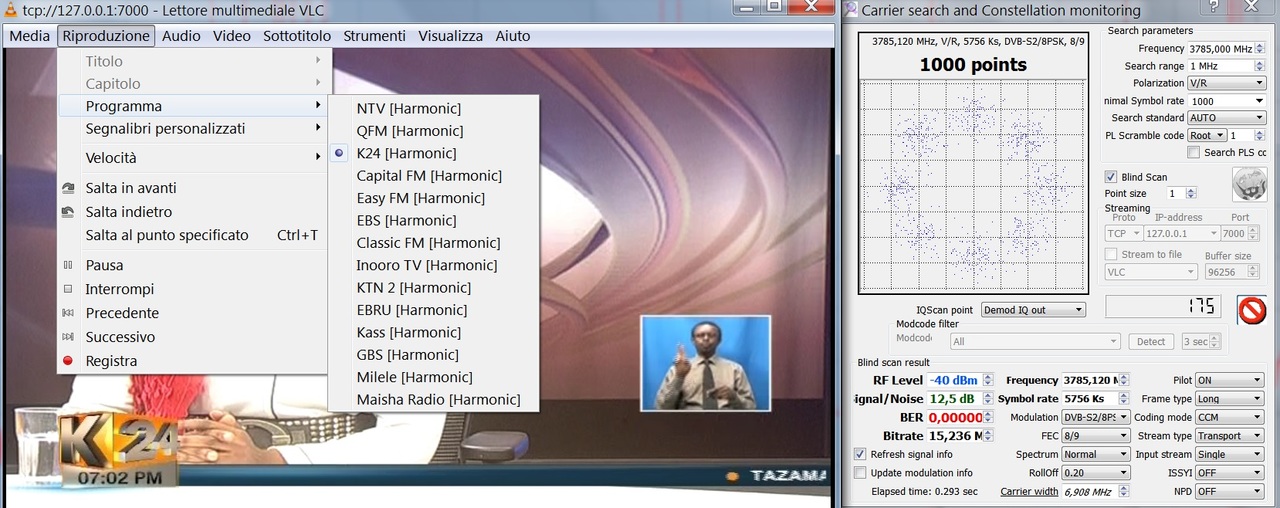The width and height of the screenshot is (1280, 508).
Task: Click the red stop/no-entry icon
Action: [1251, 309]
